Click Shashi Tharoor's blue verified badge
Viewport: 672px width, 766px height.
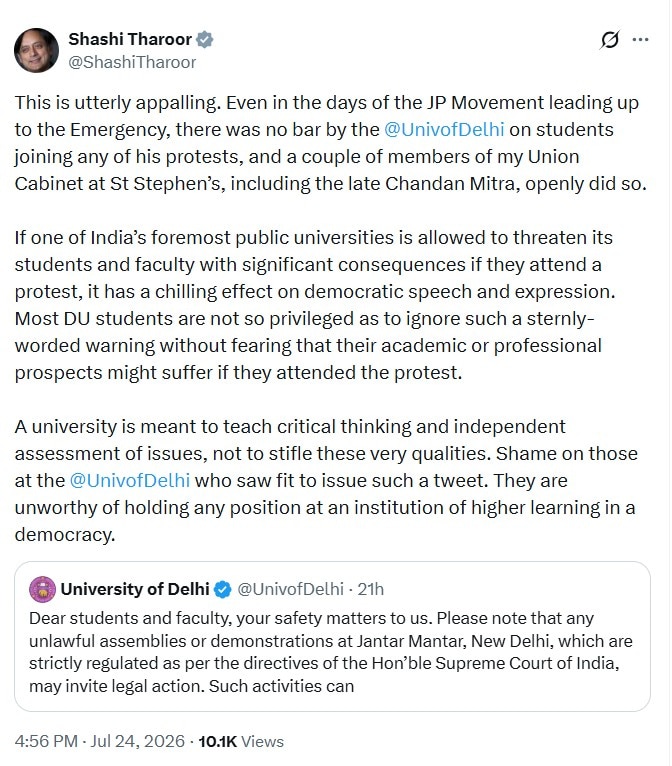pos(205,39)
